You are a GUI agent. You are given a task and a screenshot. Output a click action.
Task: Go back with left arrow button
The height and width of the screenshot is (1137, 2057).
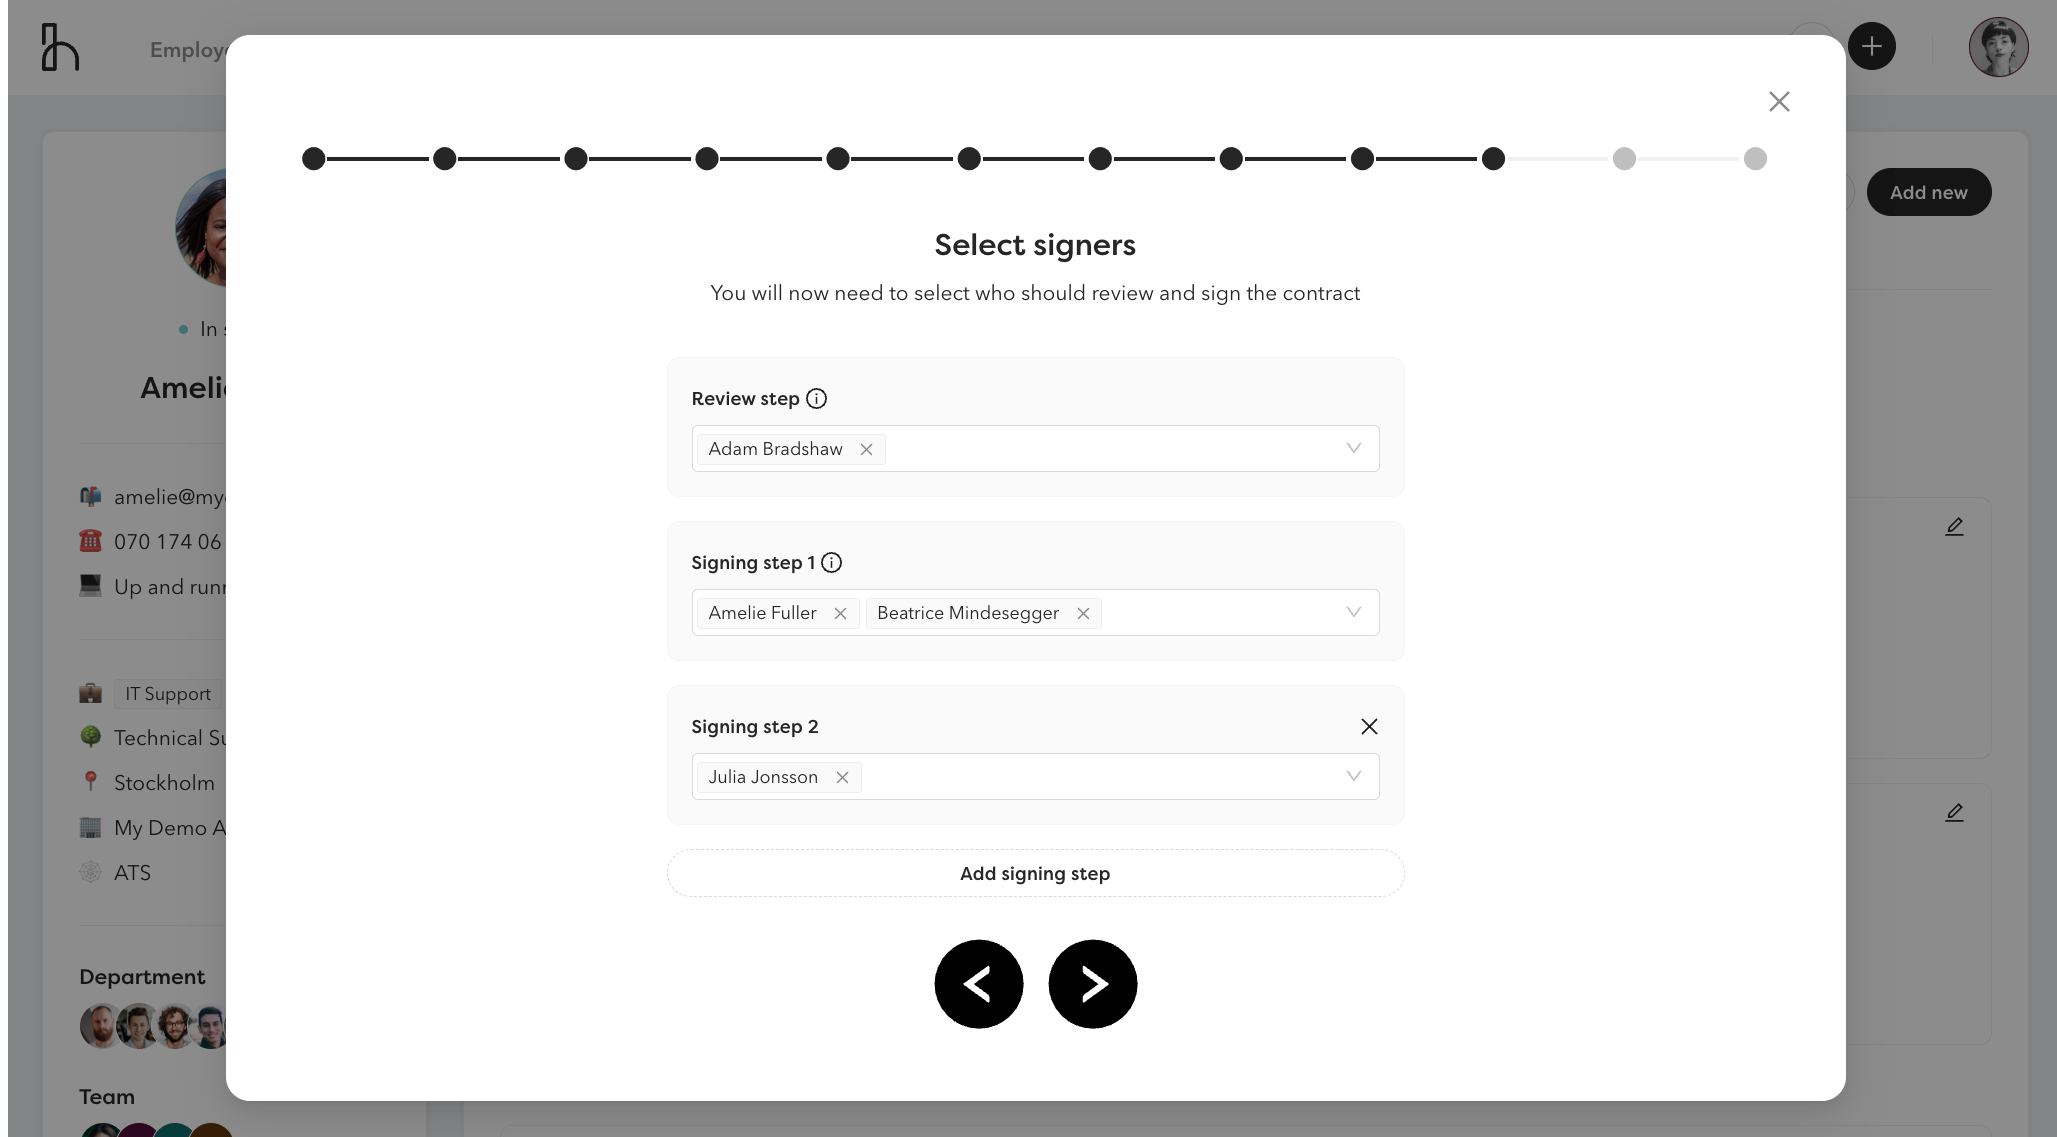pos(978,984)
